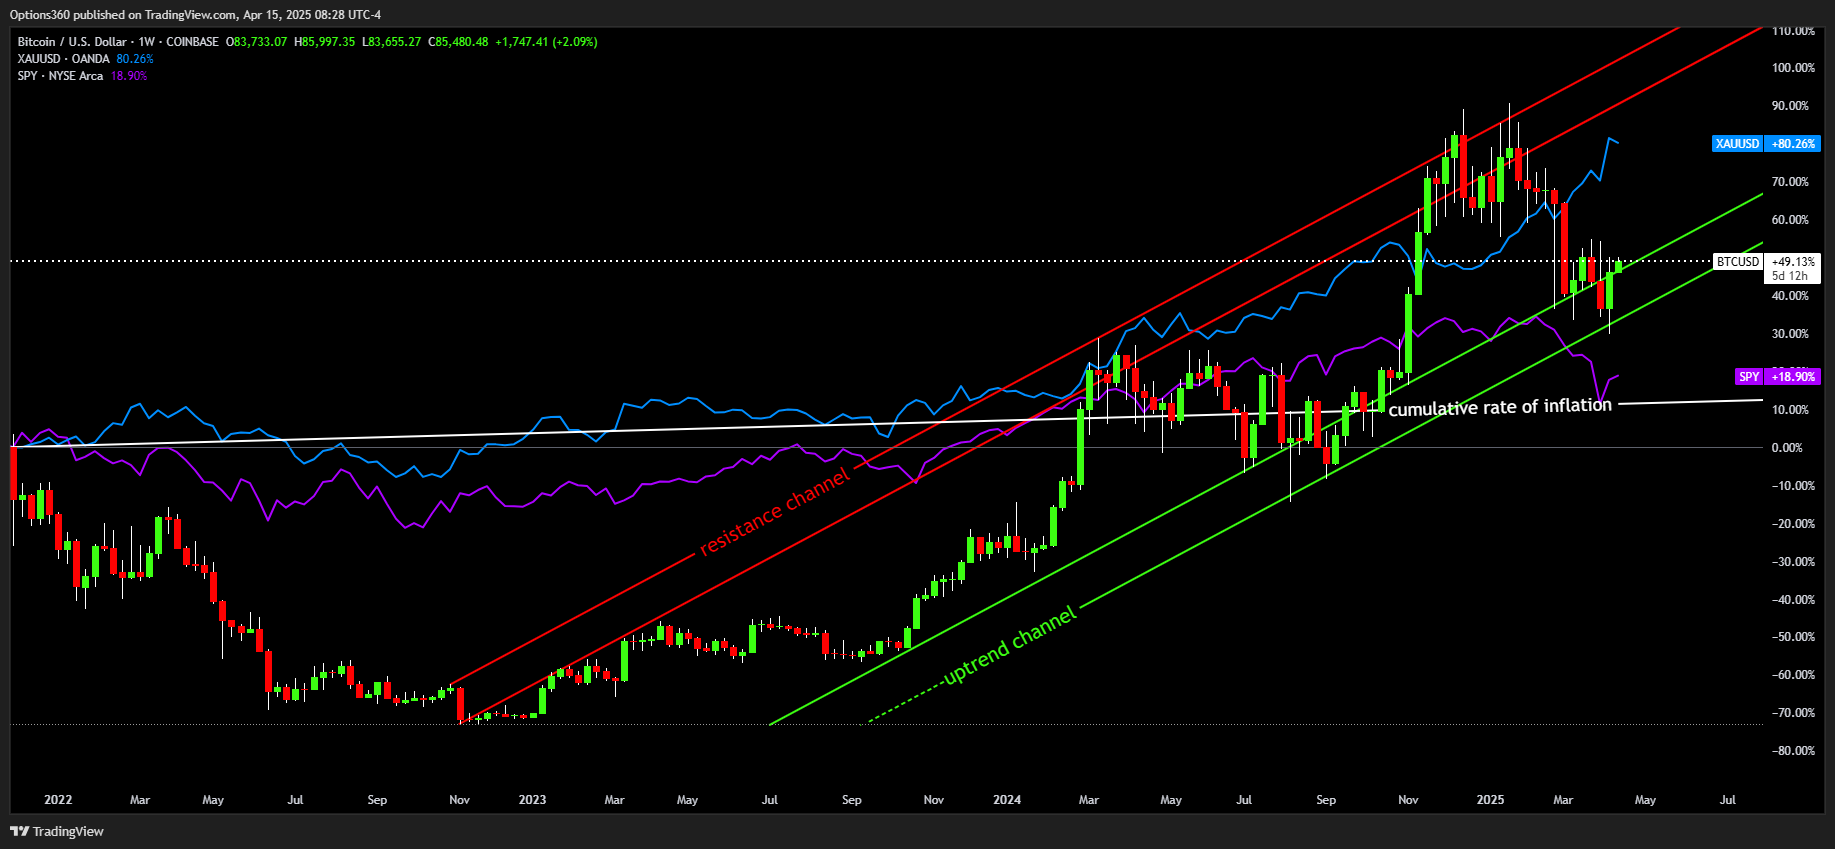Click the BTCUSD price label tag
The height and width of the screenshot is (849, 1835).
1767,268
